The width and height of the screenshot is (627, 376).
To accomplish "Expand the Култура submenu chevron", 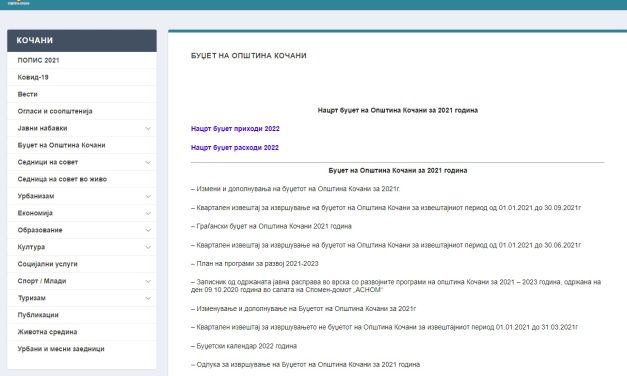I will coord(148,247).
